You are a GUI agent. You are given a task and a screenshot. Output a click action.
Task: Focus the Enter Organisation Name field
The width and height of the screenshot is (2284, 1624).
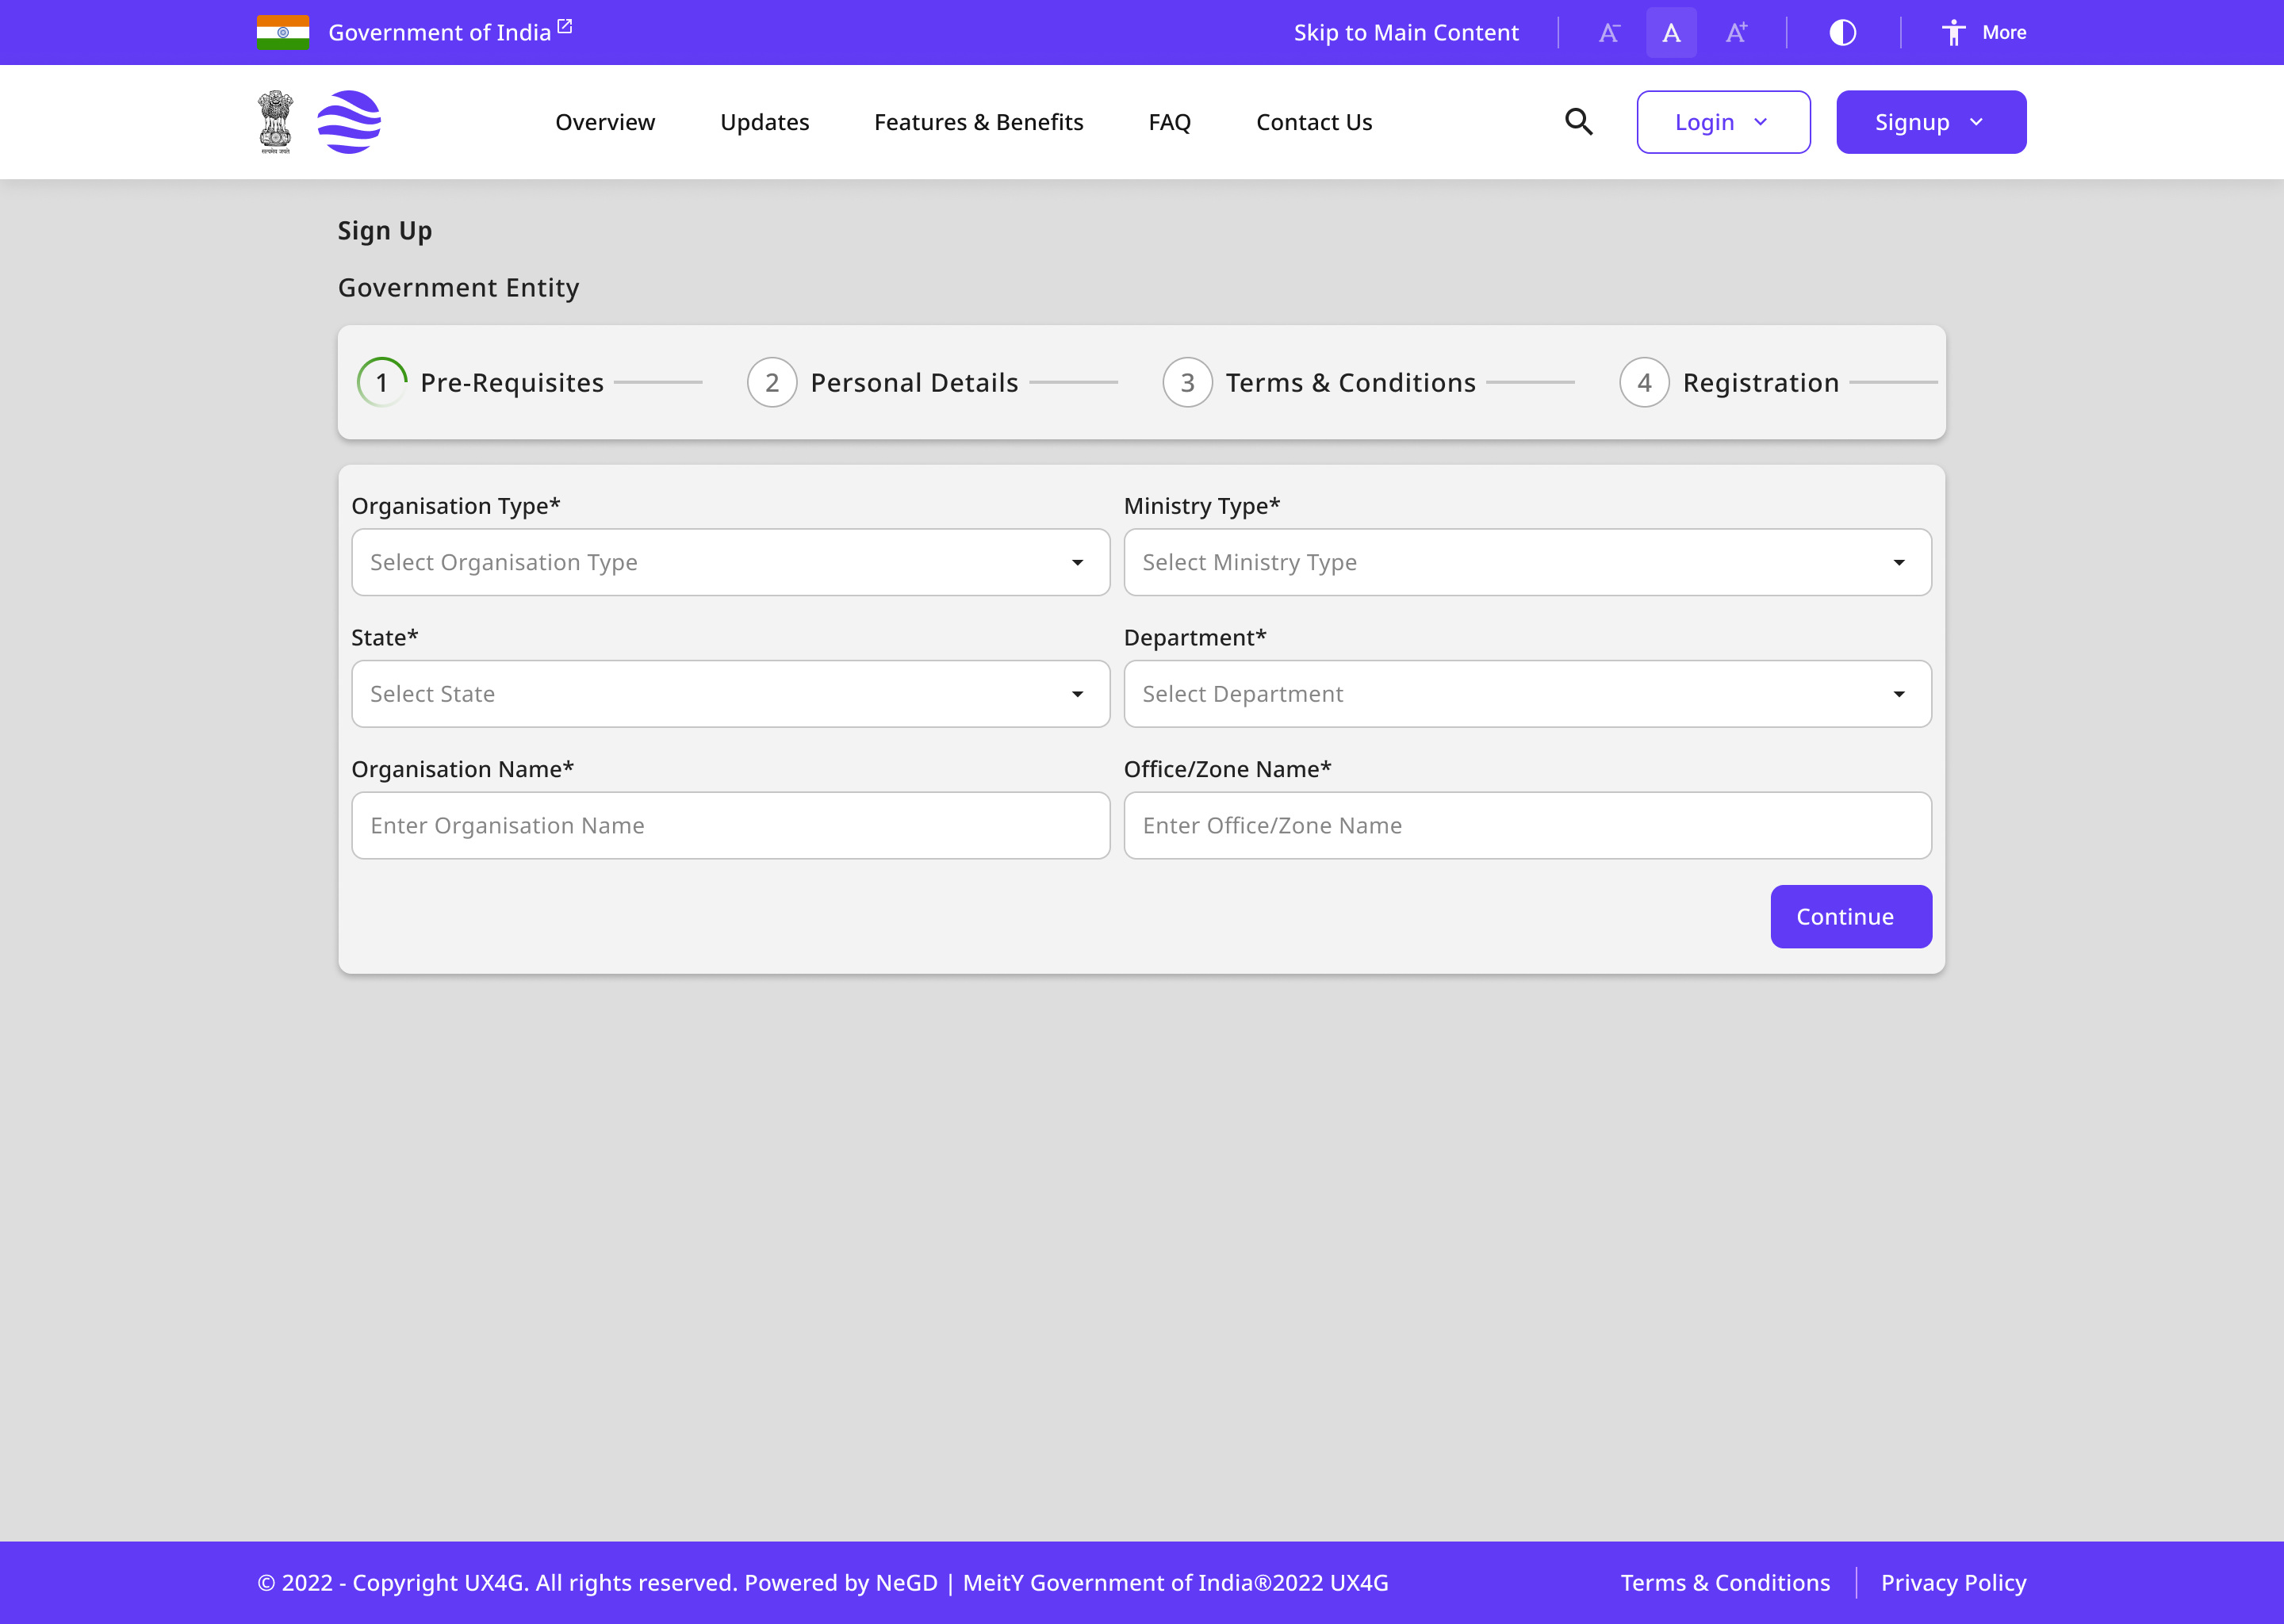pyautogui.click(x=731, y=826)
